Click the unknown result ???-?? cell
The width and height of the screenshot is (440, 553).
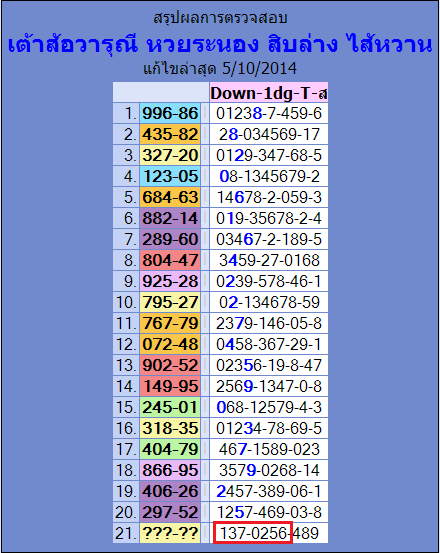tap(170, 533)
